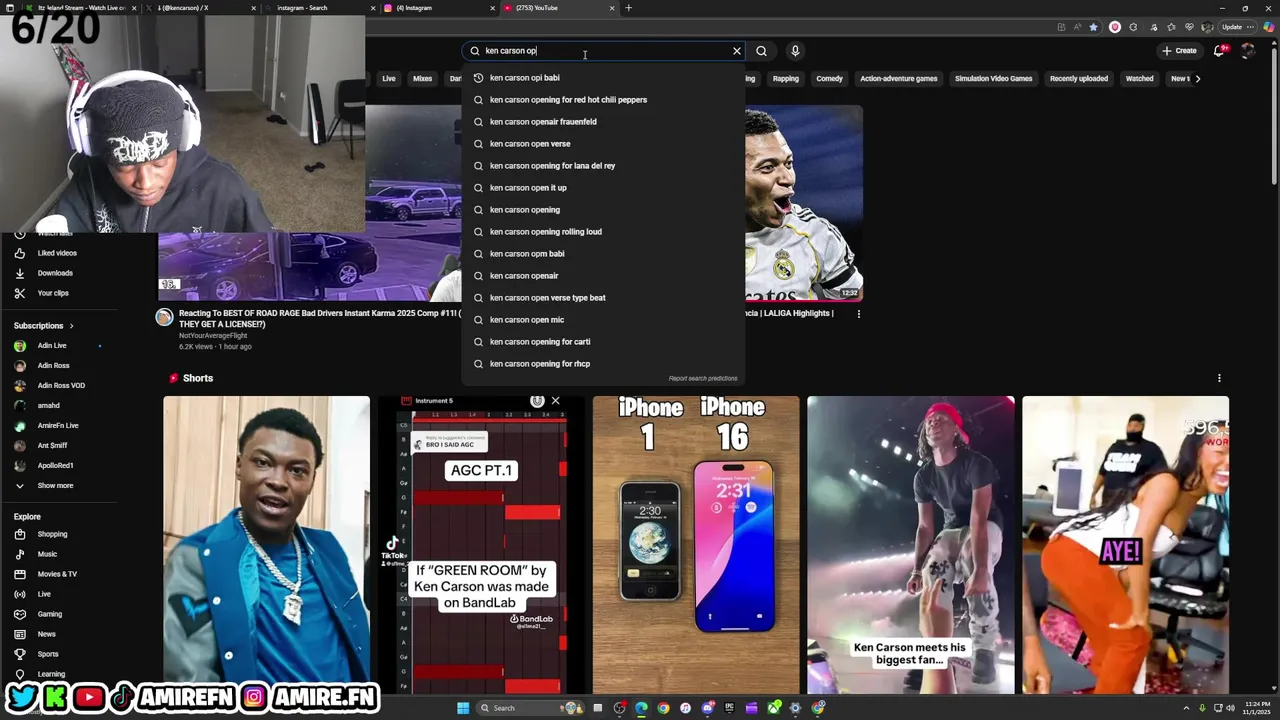The width and height of the screenshot is (1280, 720).
Task: Select suggestion 'ken carson open verse type beat'
Action: pos(603,298)
